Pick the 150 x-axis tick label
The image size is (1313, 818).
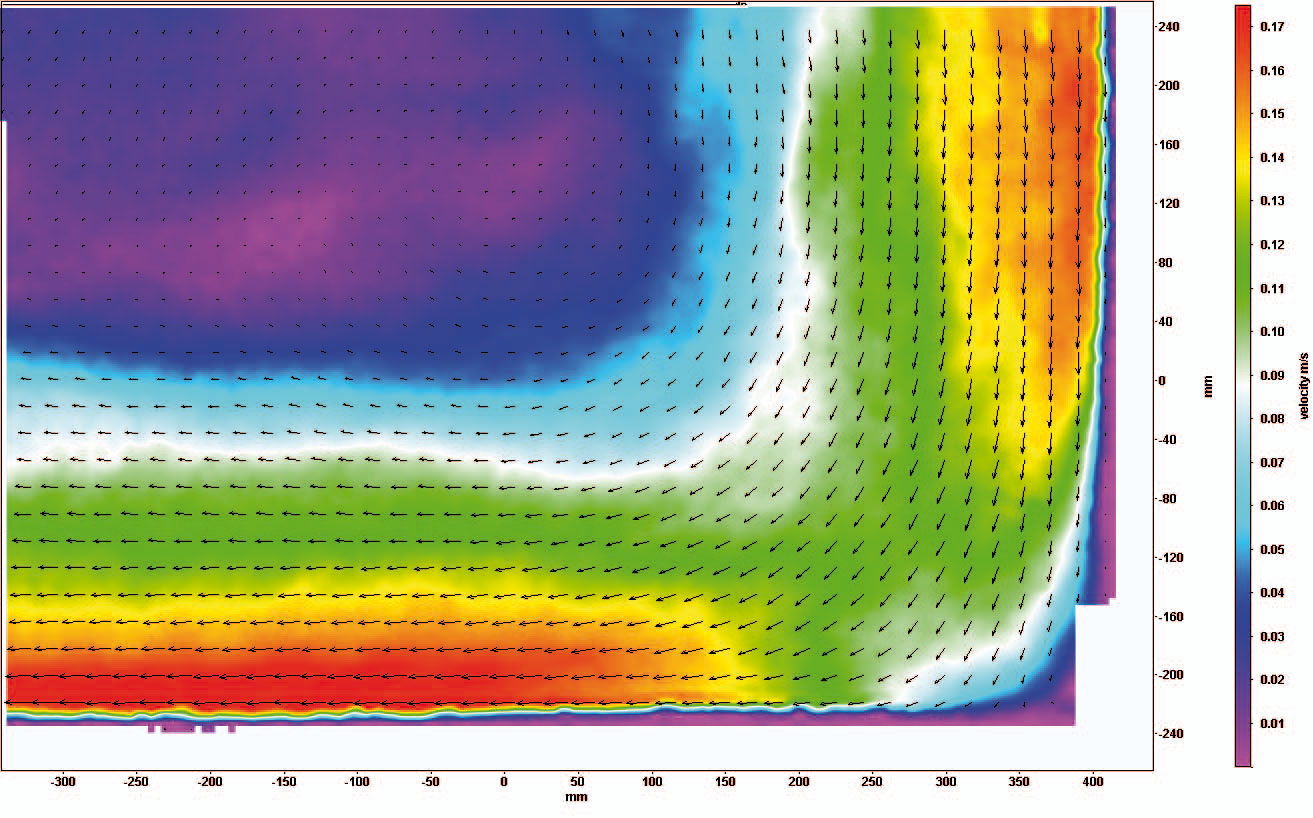(x=724, y=782)
